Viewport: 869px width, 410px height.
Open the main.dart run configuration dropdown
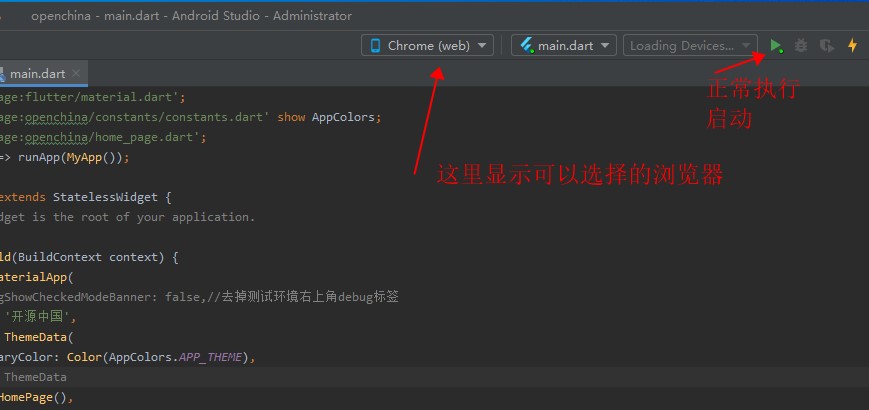point(564,45)
